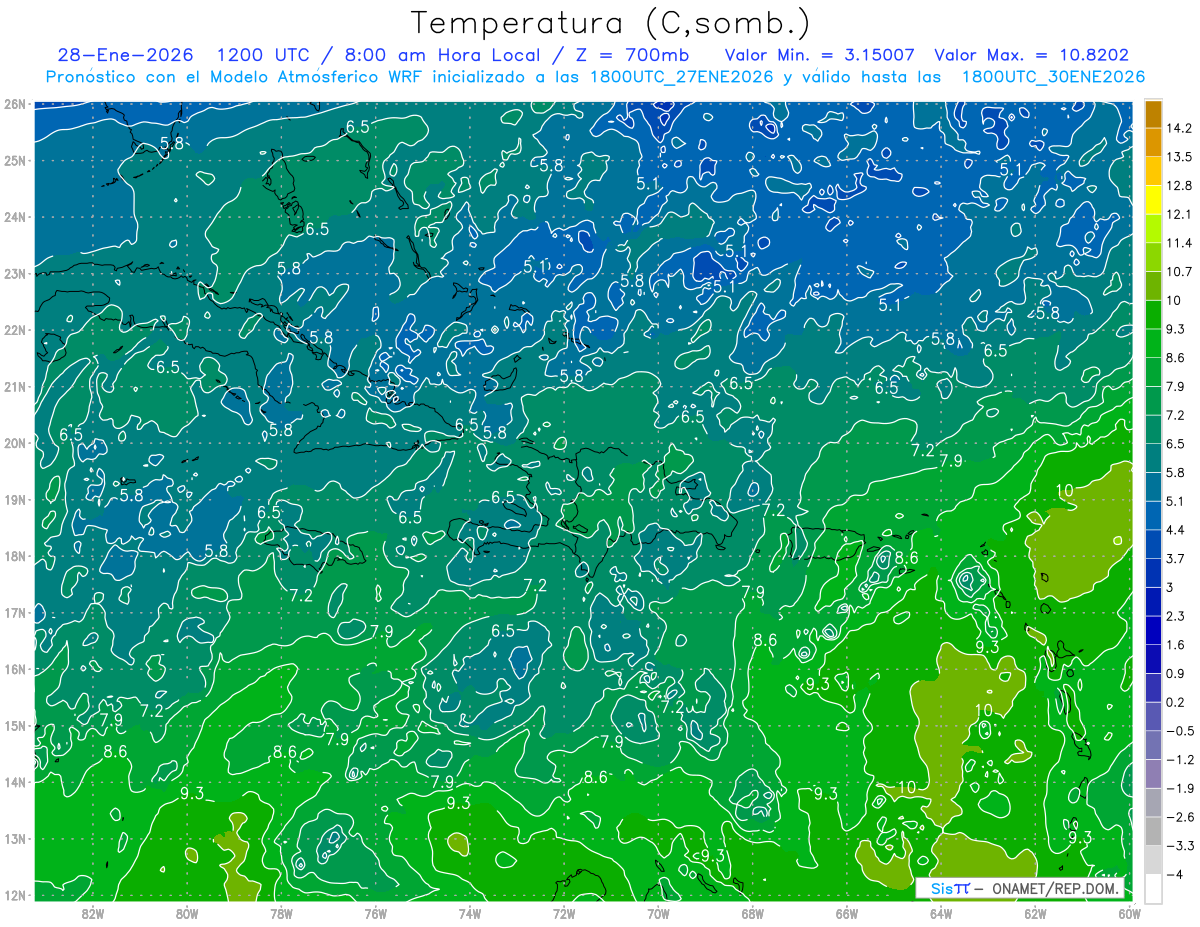This screenshot has height=927, width=1200.
Task: Click the colorbar tick label '-0.5'
Action: (x=1180, y=731)
